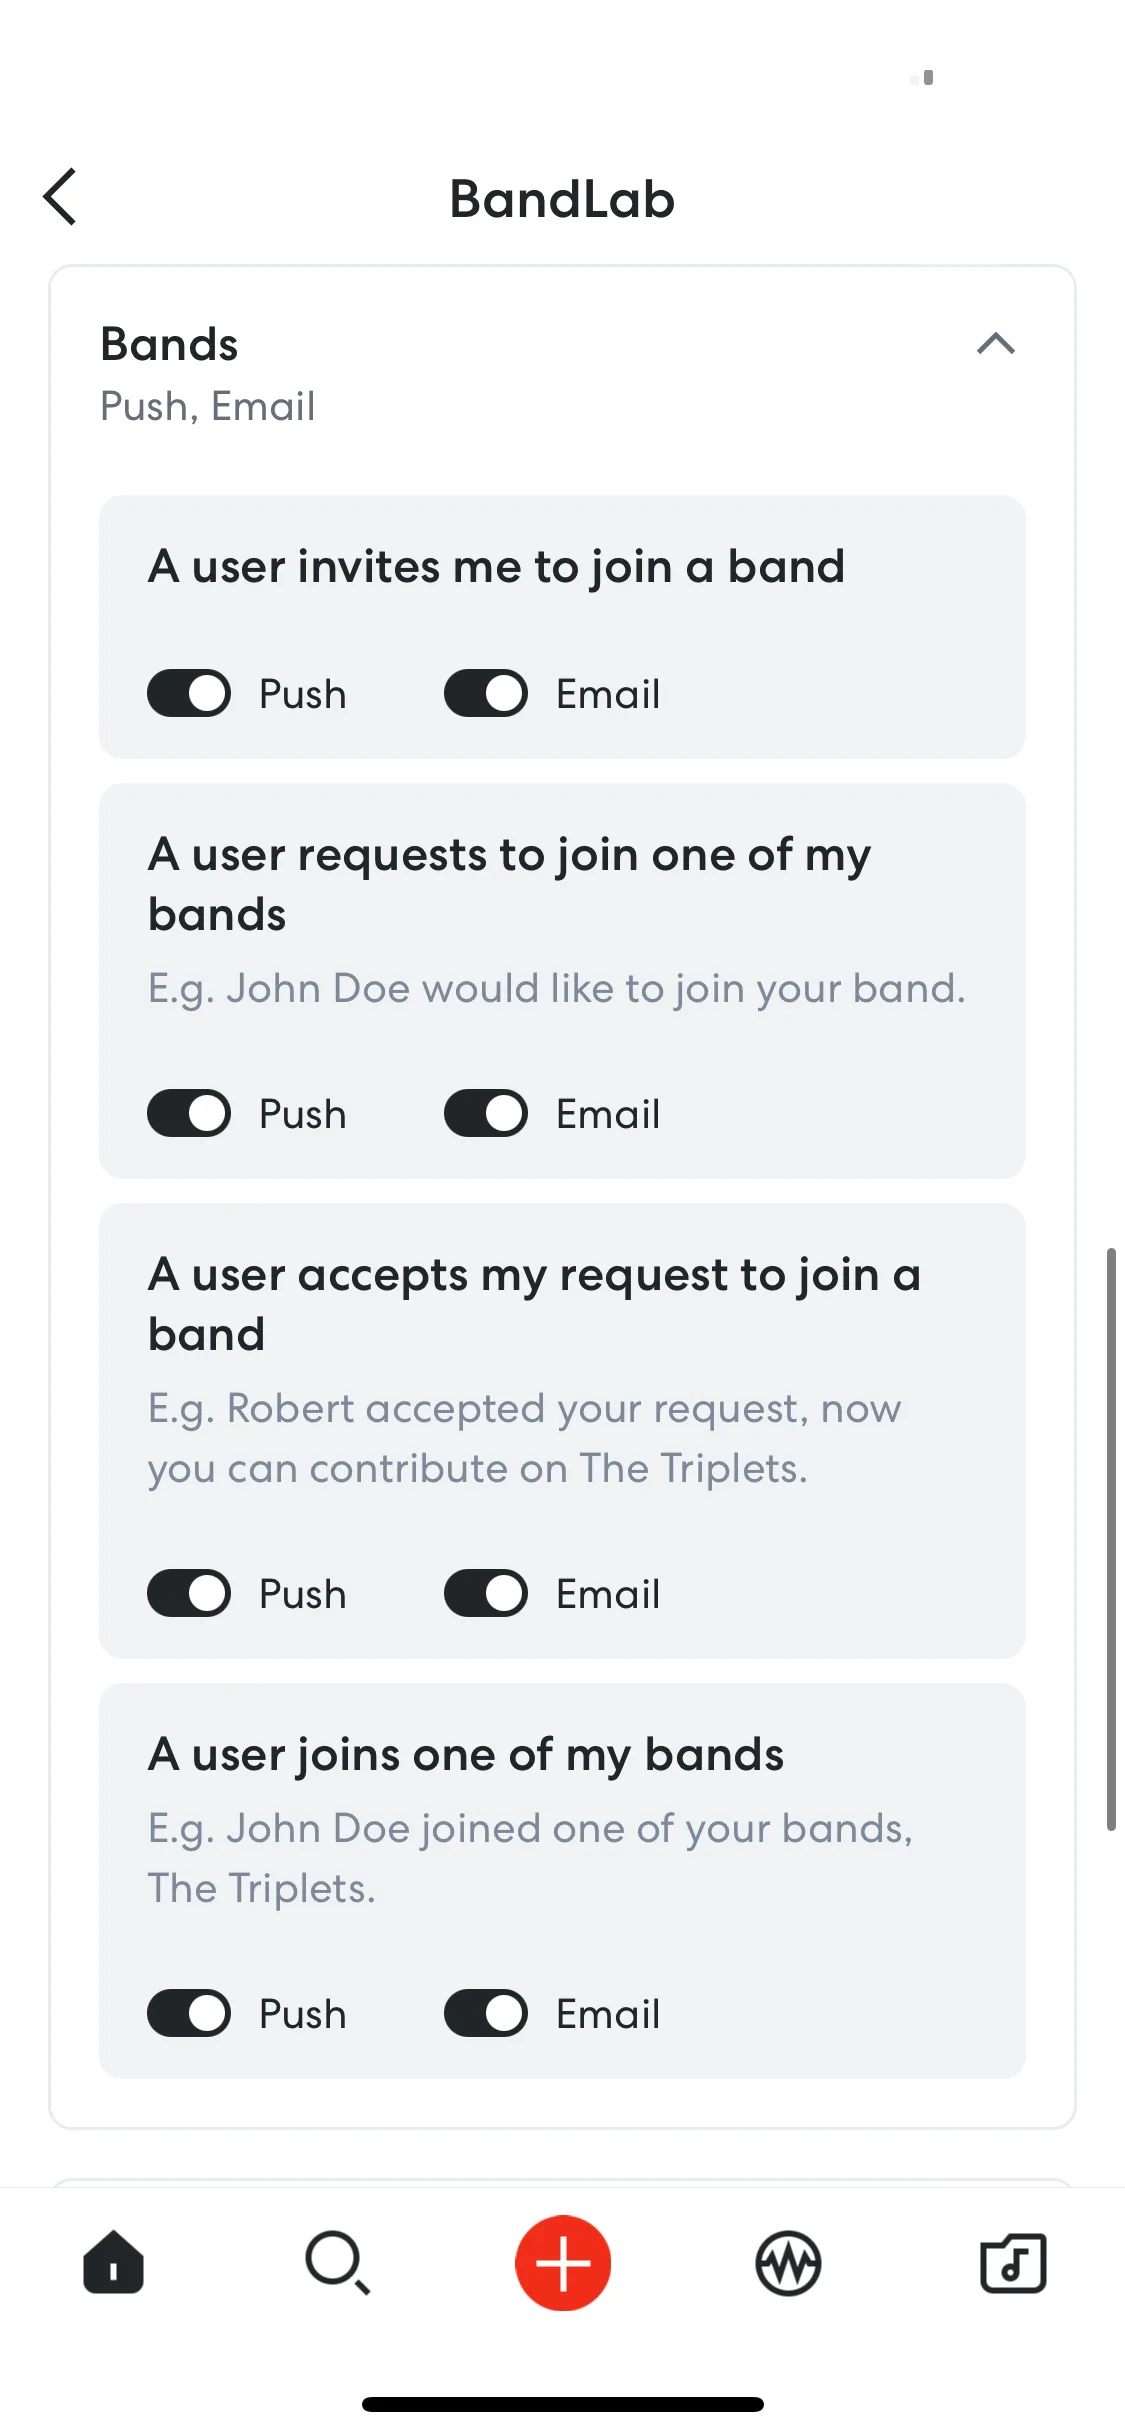Open the waveform activity icon
This screenshot has width=1125, height=2436.
pyautogui.click(x=788, y=2262)
